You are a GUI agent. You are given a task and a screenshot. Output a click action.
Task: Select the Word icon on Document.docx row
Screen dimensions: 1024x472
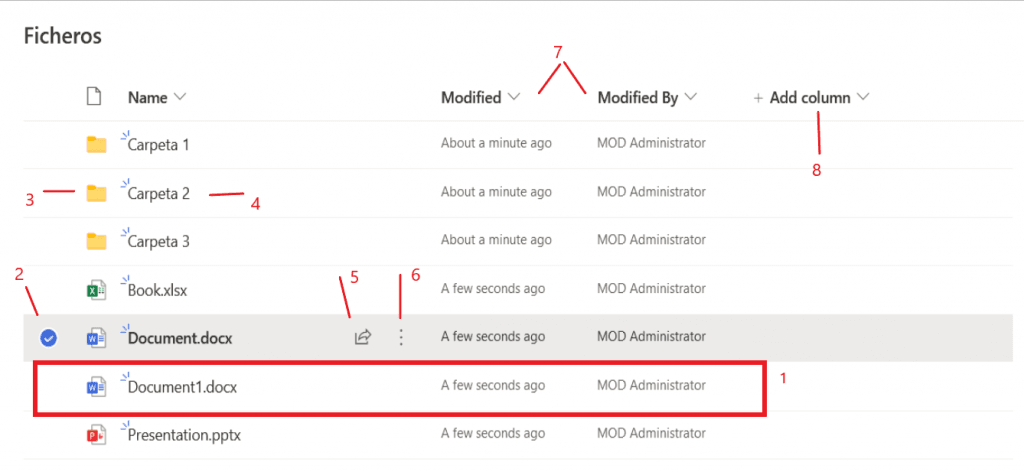click(97, 338)
